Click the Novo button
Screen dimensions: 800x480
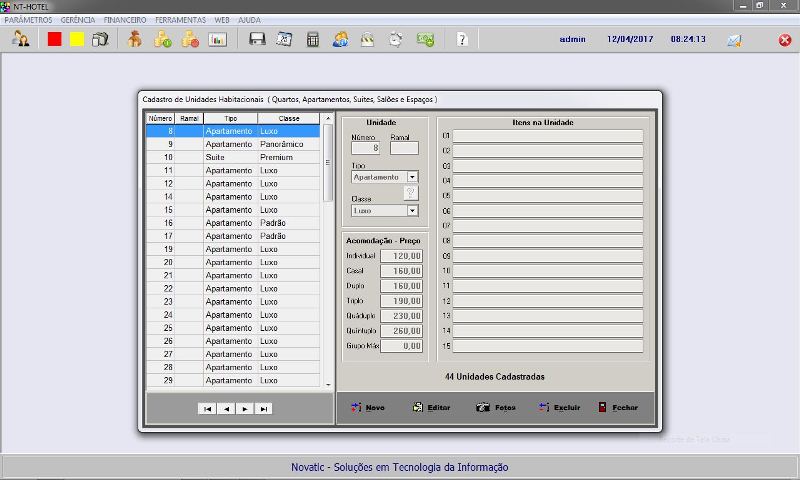(367, 408)
